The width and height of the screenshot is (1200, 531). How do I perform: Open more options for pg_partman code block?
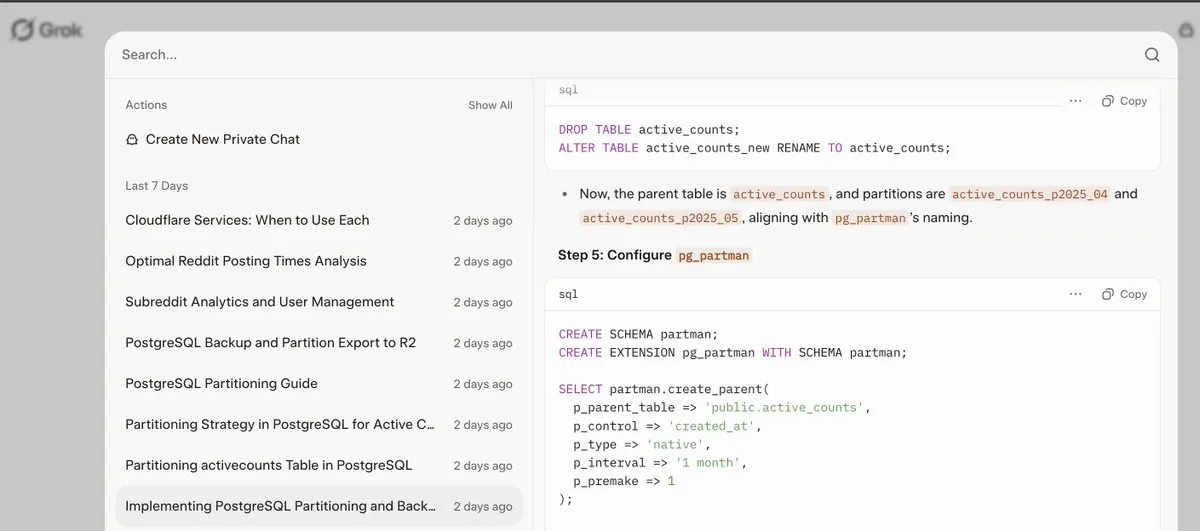click(1075, 294)
